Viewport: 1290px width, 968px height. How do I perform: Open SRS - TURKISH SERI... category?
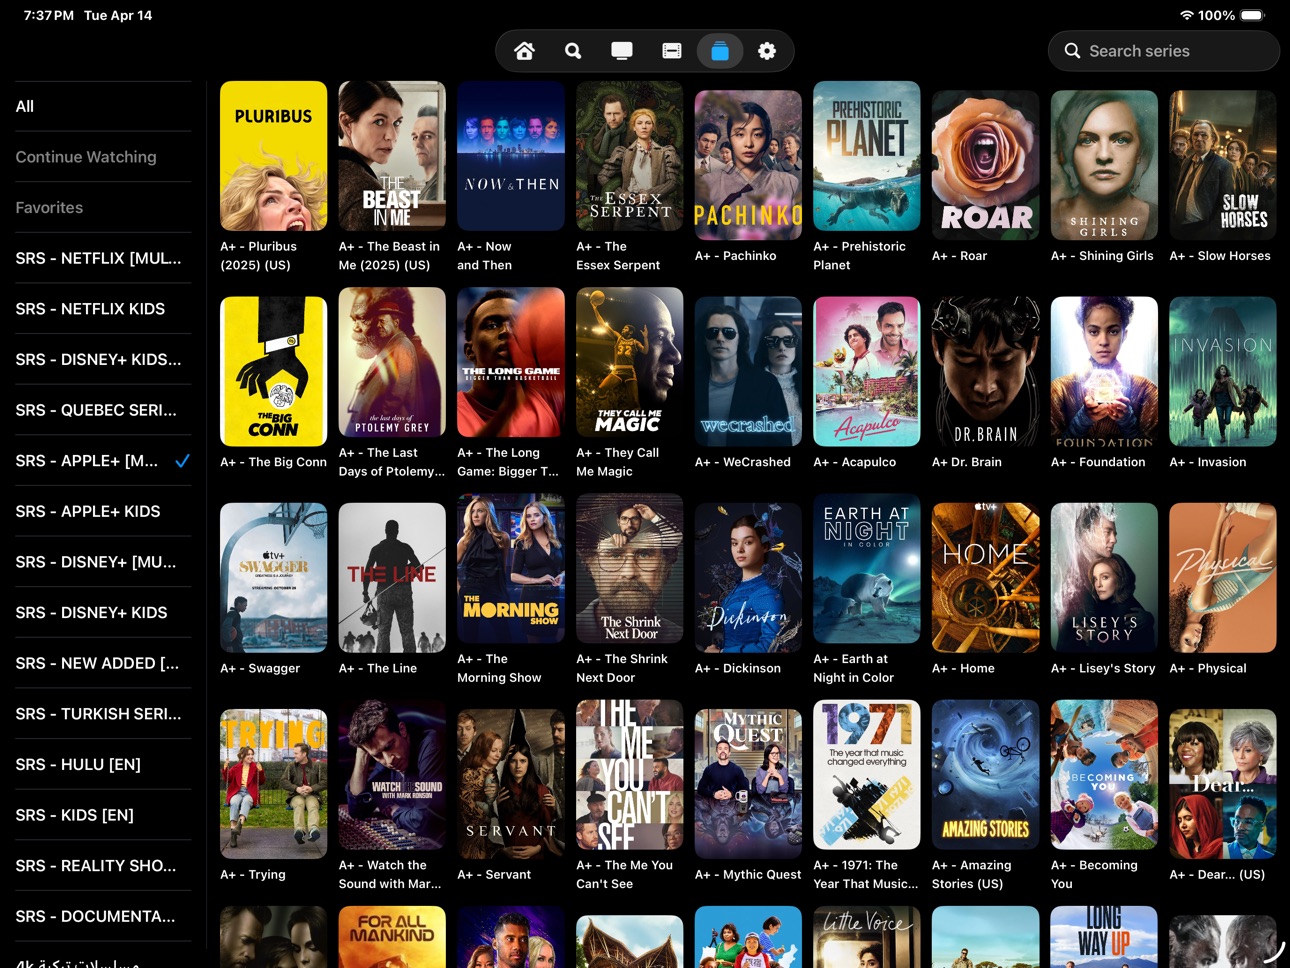103,714
